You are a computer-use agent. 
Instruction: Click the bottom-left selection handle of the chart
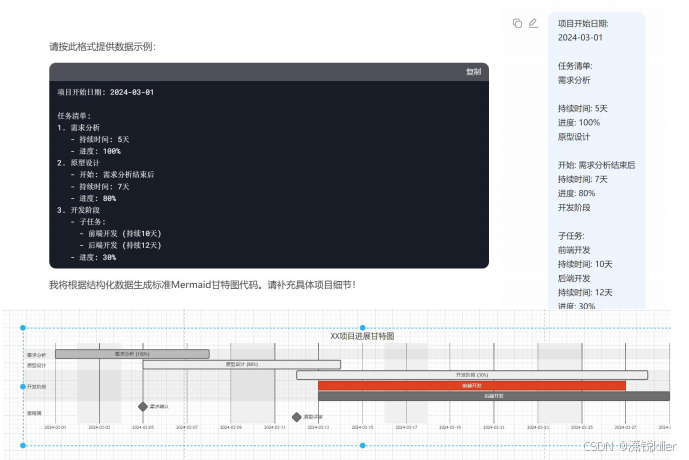point(23,446)
